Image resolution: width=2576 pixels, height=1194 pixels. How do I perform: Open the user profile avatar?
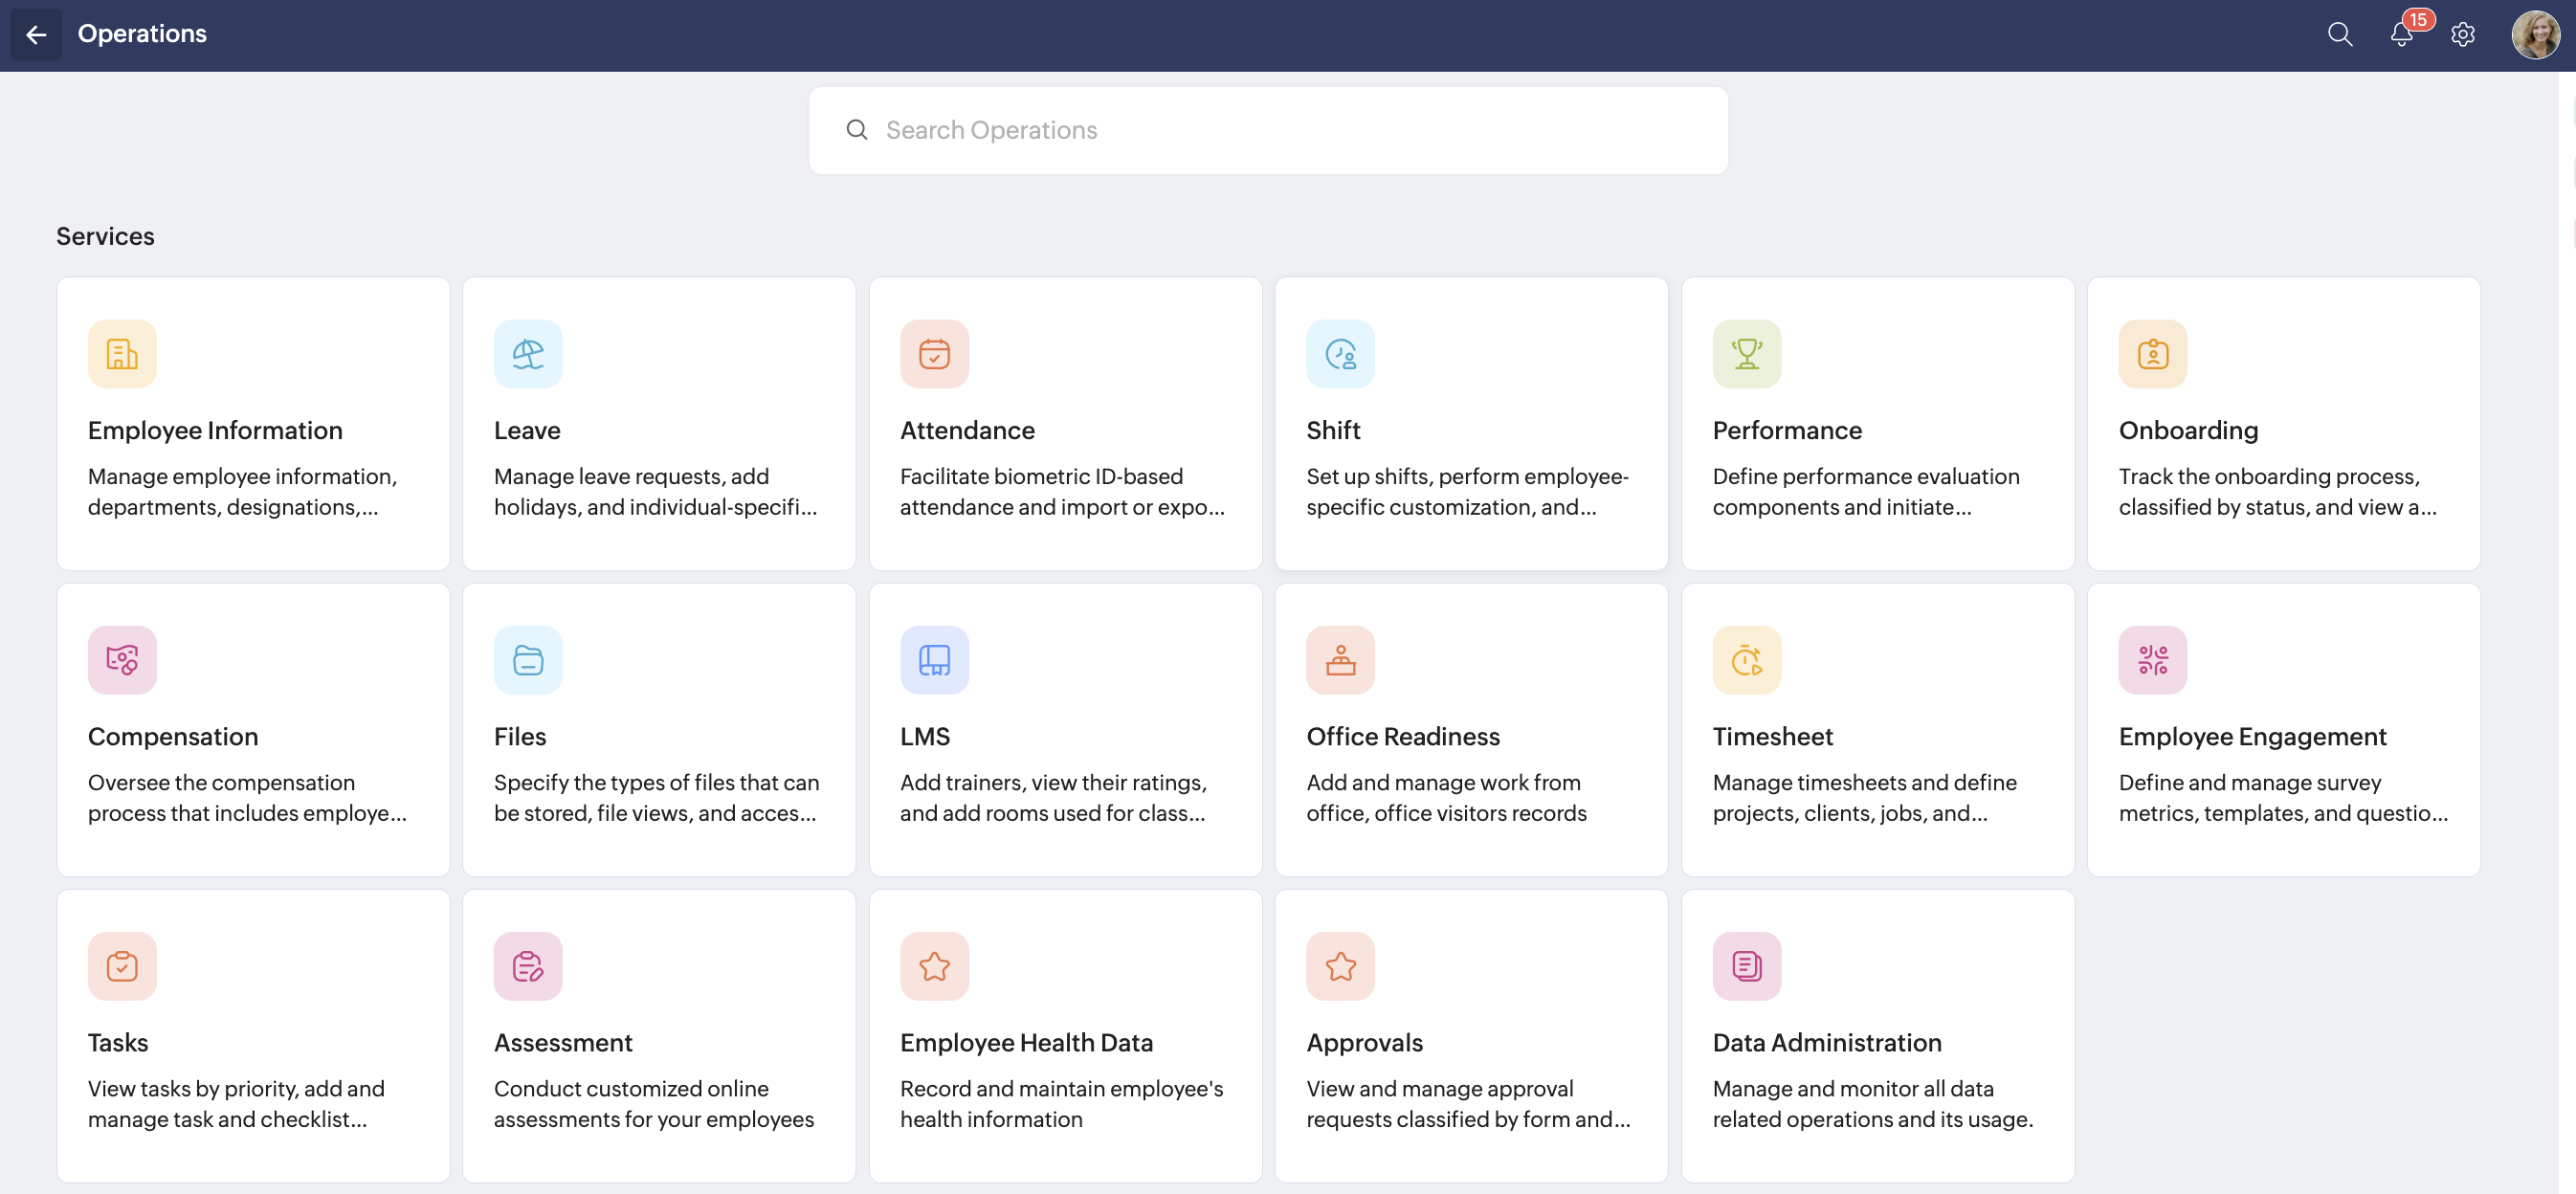(2535, 35)
